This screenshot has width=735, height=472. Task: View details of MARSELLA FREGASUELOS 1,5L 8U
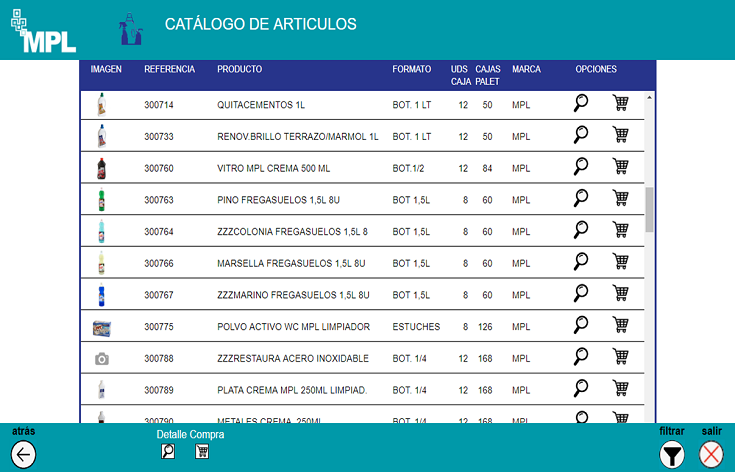pyautogui.click(x=581, y=262)
